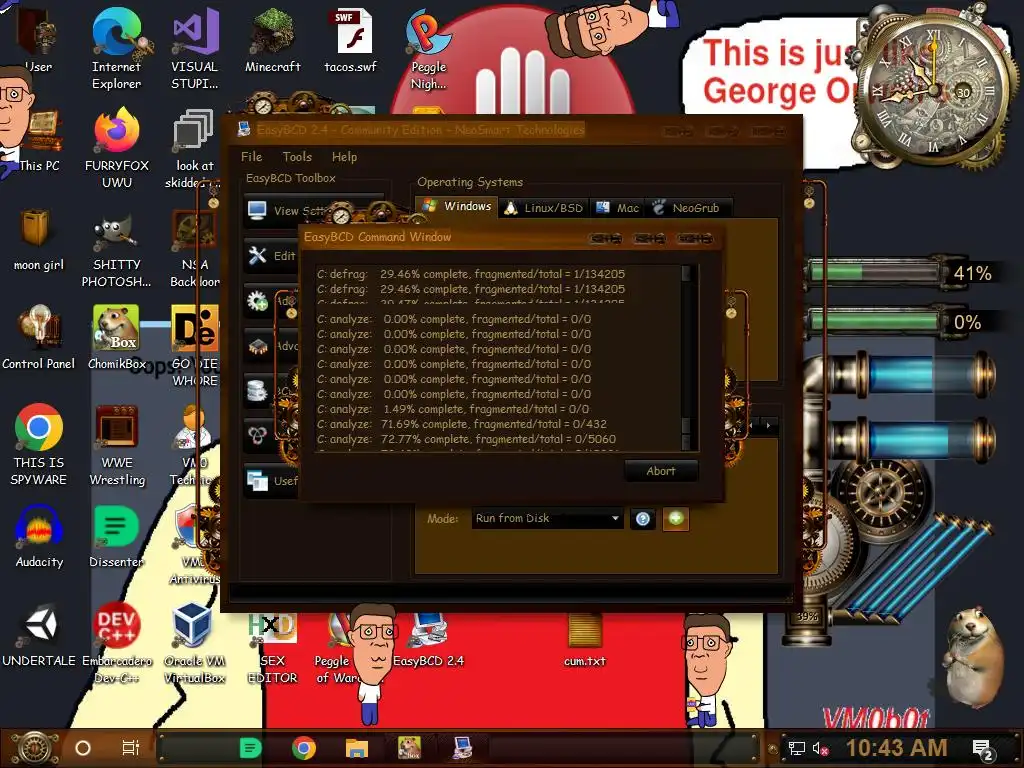Click the 'C: analyze: 71.69% complete' output line
The image size is (1024, 768).
462,424
